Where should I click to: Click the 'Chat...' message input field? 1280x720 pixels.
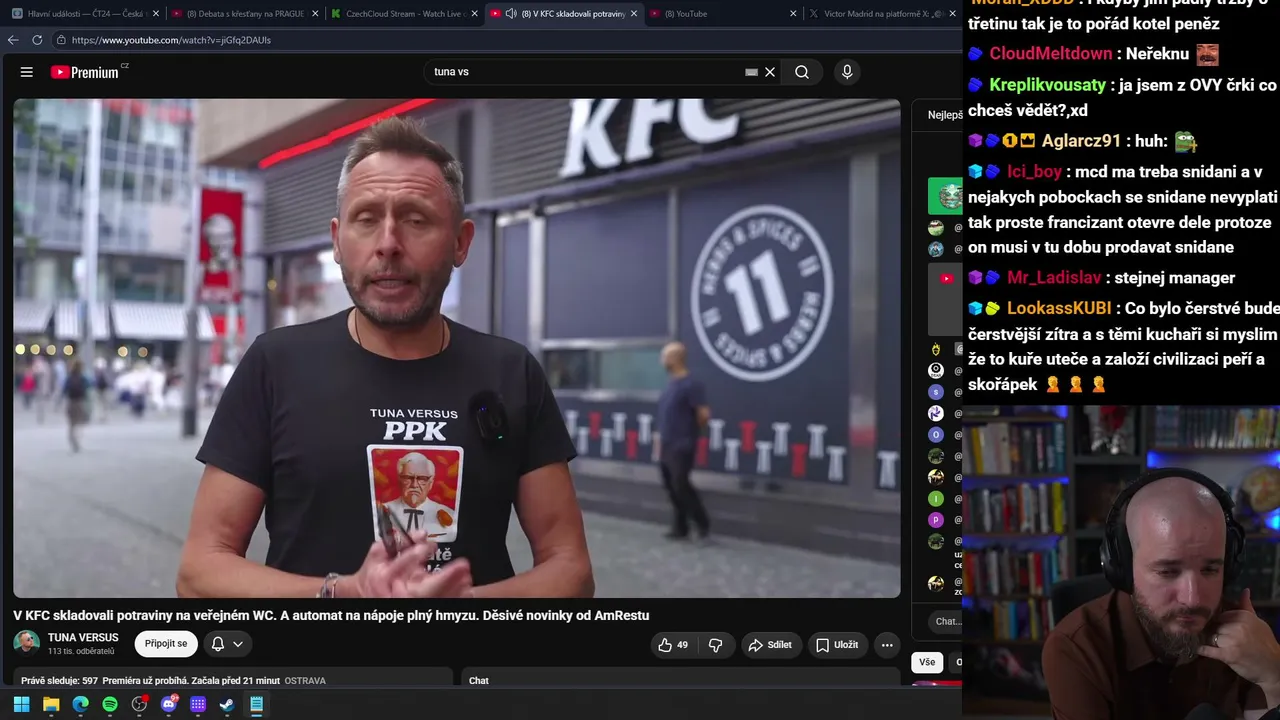(946, 621)
